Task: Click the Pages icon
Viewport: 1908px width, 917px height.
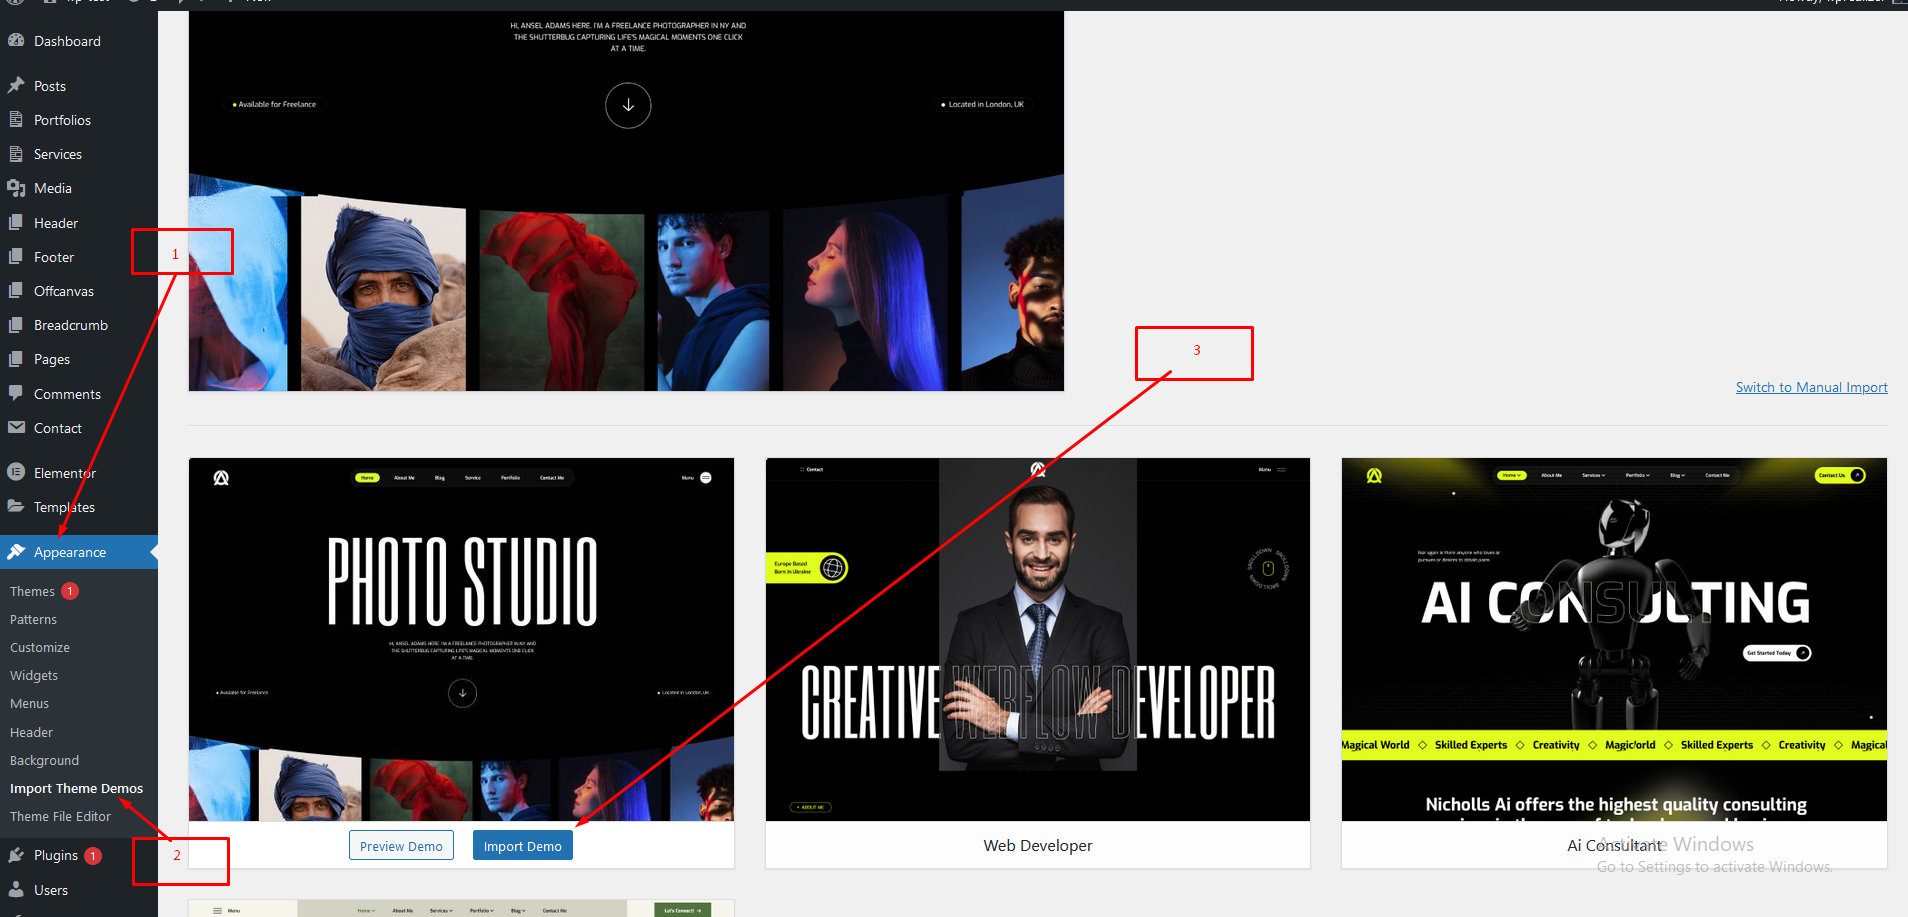Action: pyautogui.click(x=16, y=359)
